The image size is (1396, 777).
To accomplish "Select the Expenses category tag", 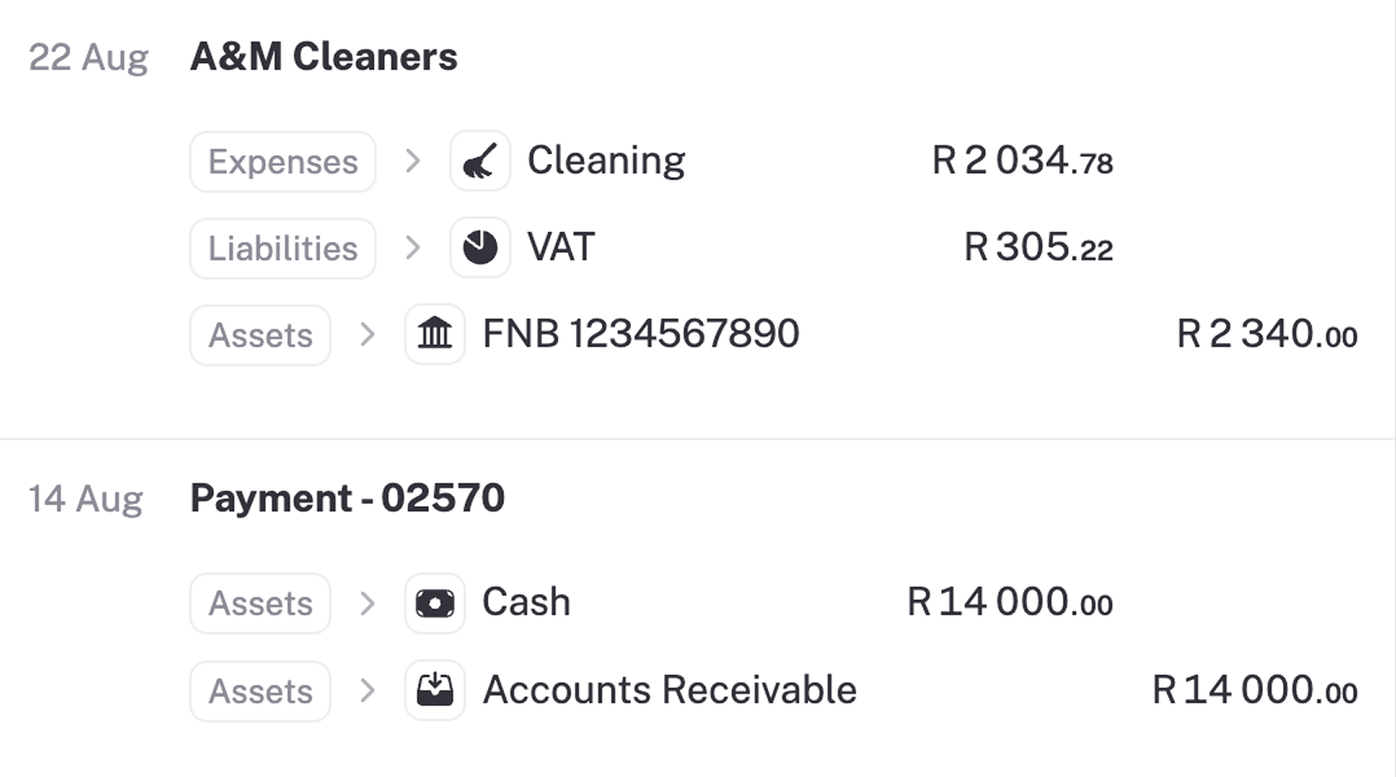I will coord(283,162).
